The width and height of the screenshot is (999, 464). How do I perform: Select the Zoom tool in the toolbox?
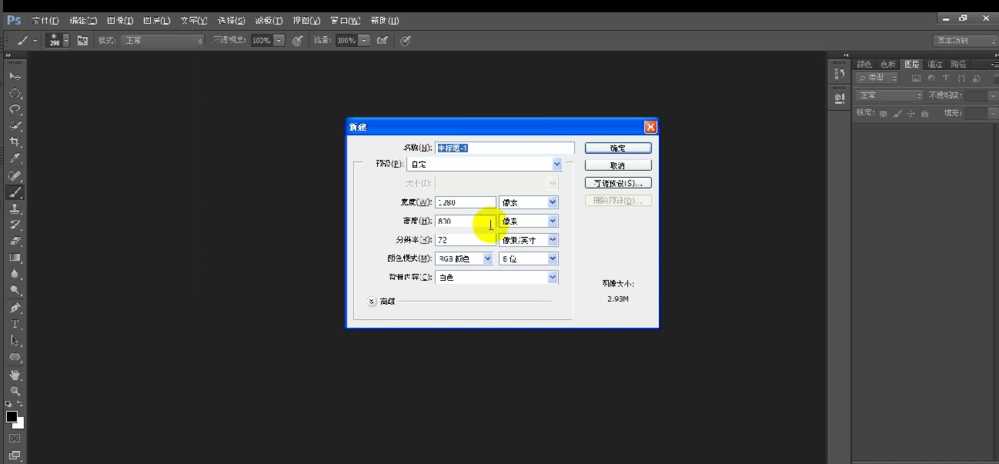(15, 390)
